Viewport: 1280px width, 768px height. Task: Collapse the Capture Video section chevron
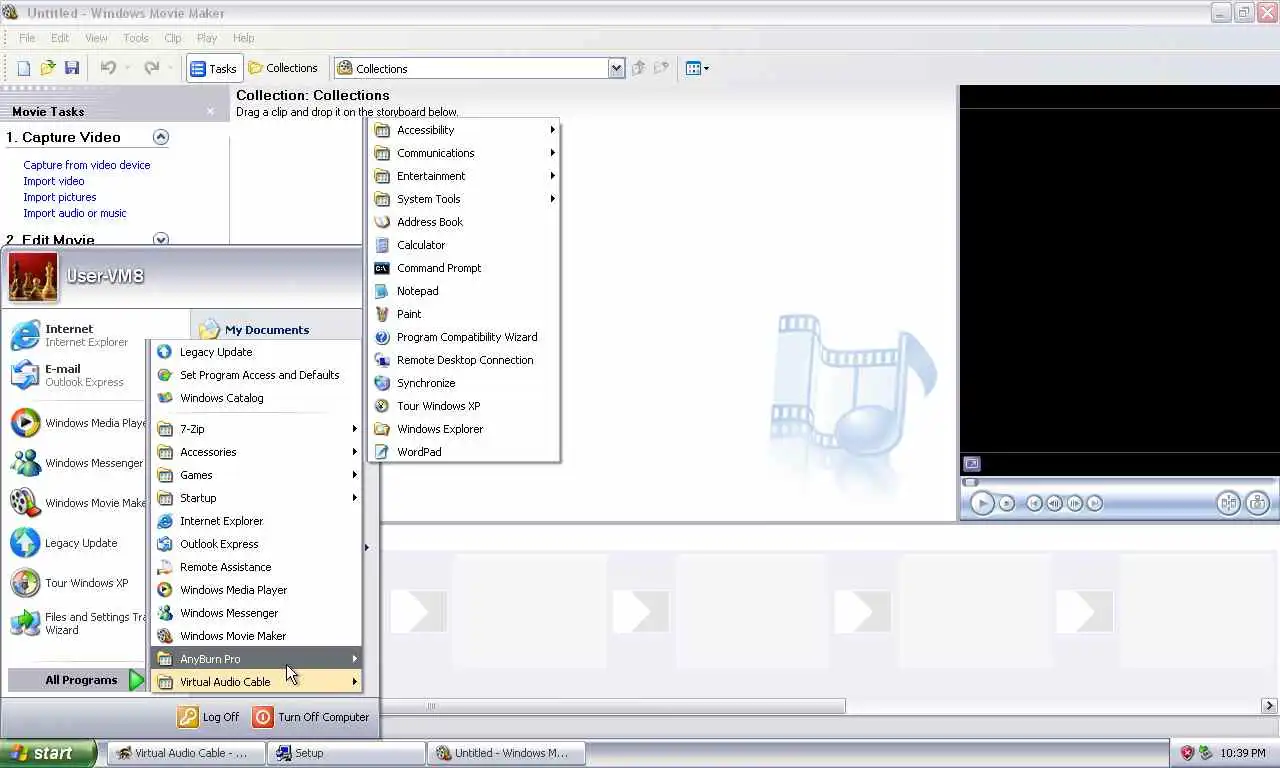pos(160,137)
